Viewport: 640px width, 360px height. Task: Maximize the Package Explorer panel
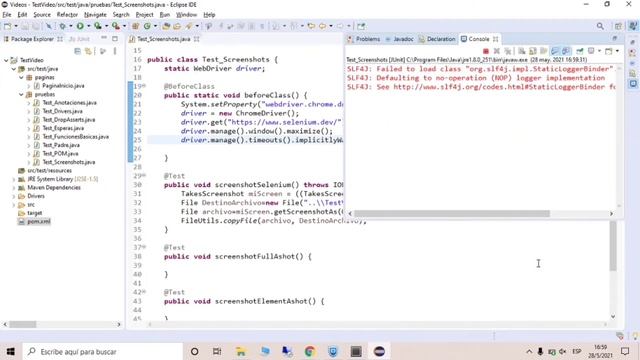(115, 38)
